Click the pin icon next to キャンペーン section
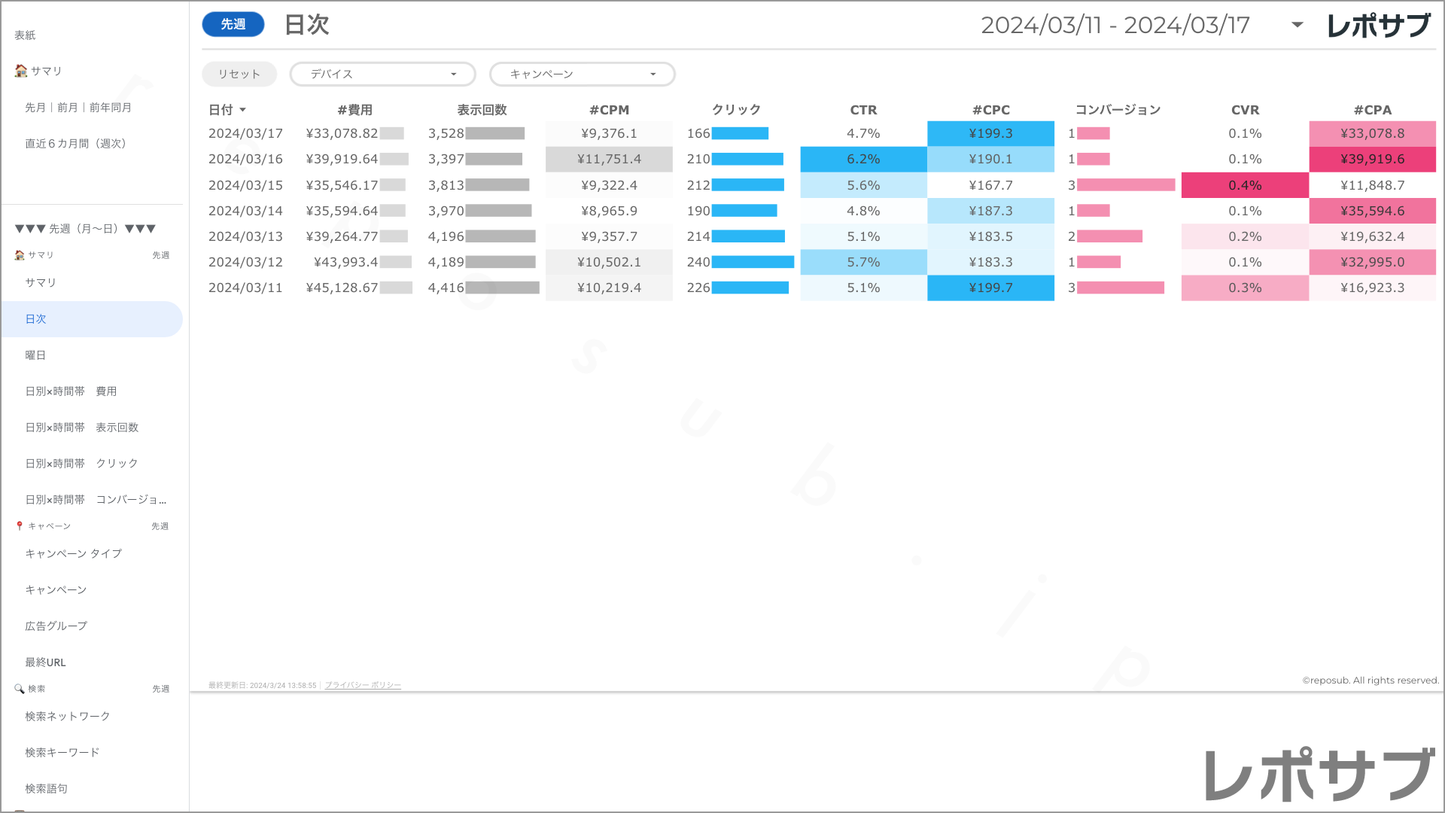This screenshot has width=1445, height=813. (x=19, y=526)
